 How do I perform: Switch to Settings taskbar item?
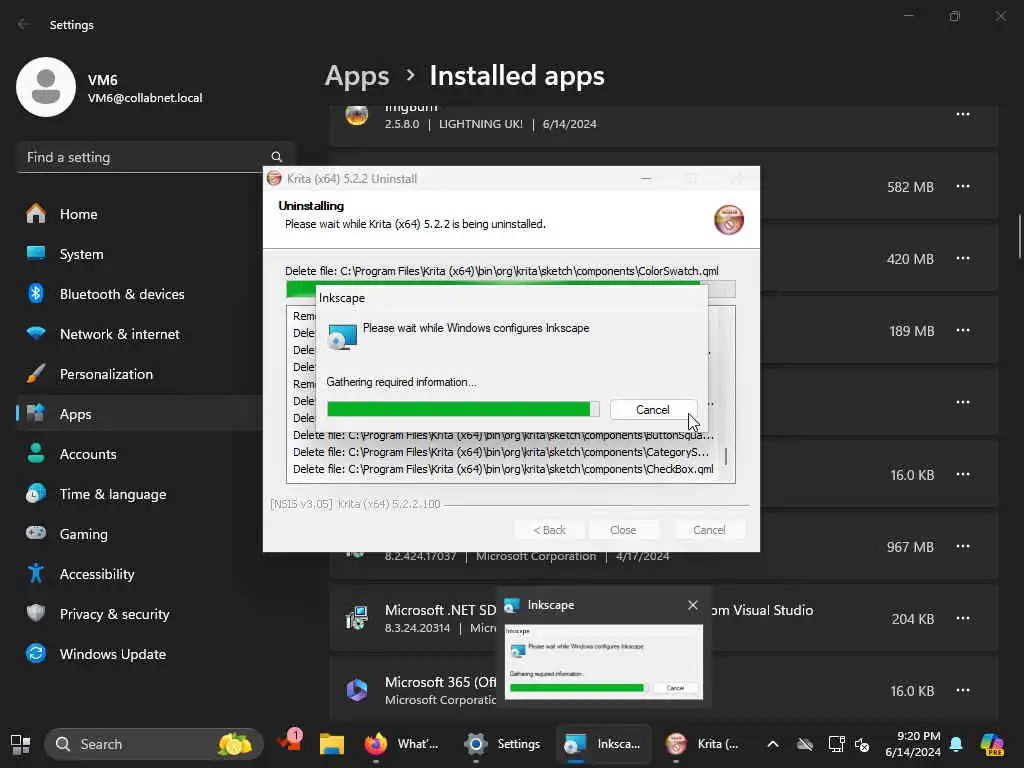coord(503,744)
